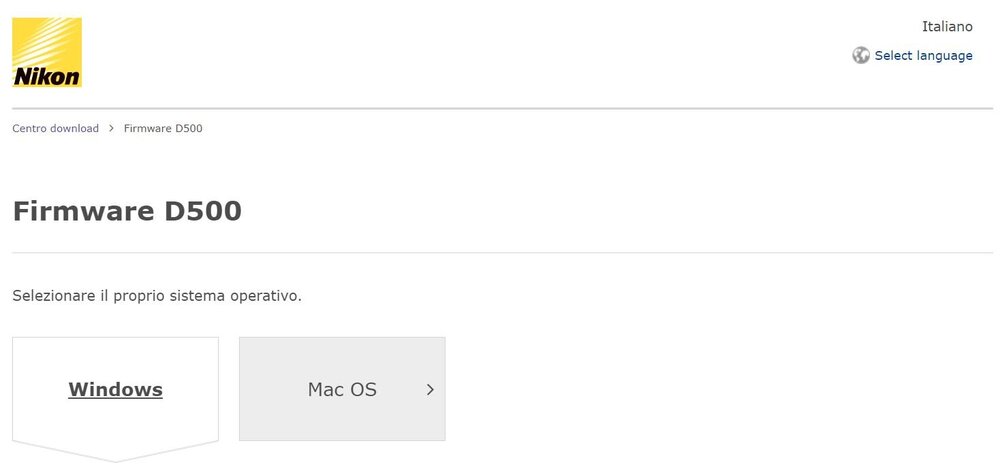Go to Centro download breadcrumb
This screenshot has height=471, width=1000.
pyautogui.click(x=55, y=128)
